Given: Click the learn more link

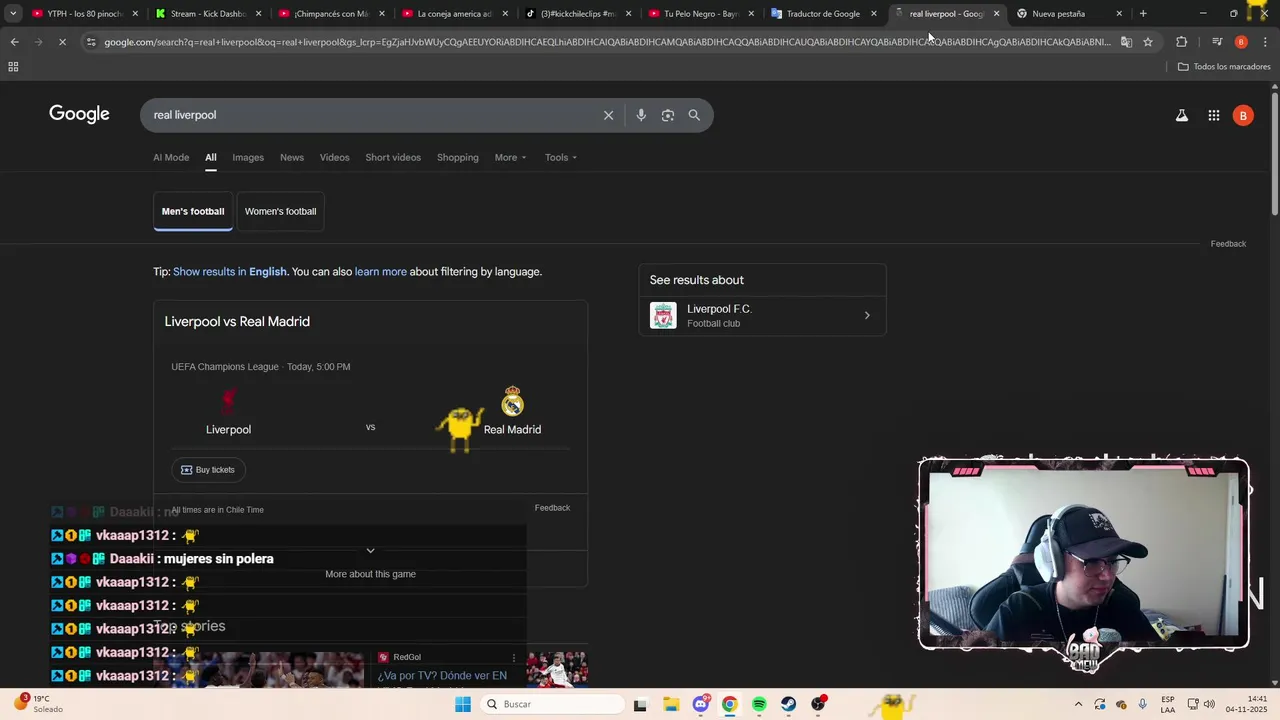Looking at the screenshot, I should 380,272.
